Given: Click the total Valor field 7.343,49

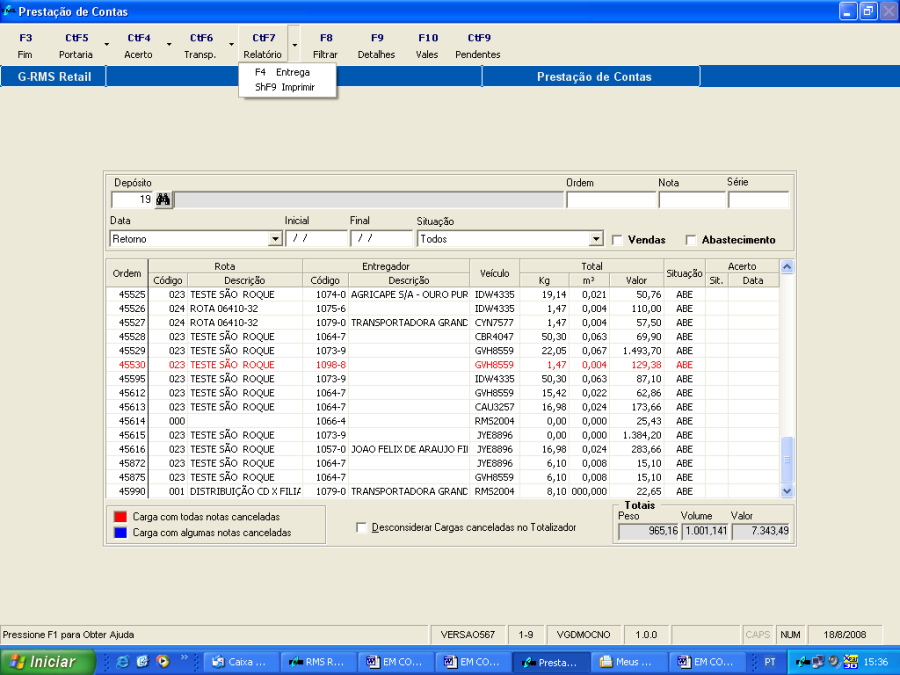Looking at the screenshot, I should [x=761, y=532].
